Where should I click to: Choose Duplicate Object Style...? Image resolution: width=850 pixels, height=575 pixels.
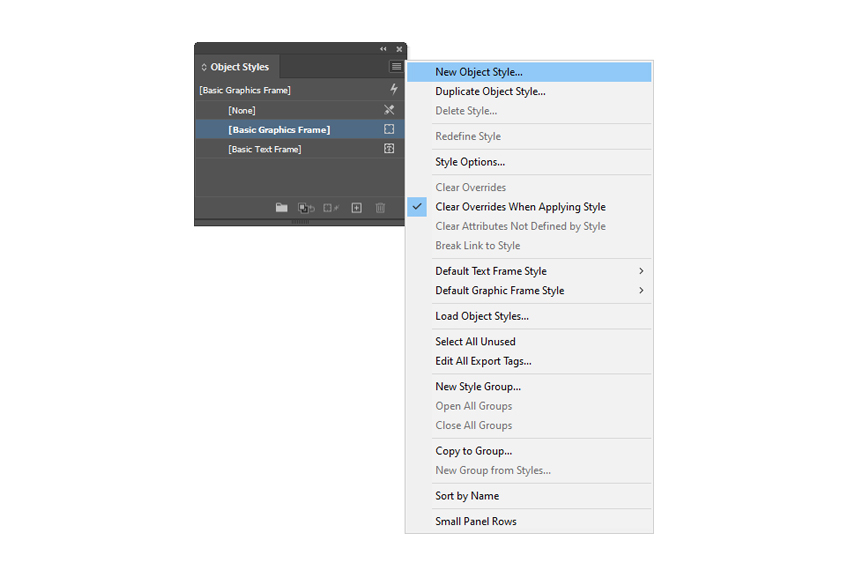pyautogui.click(x=529, y=92)
